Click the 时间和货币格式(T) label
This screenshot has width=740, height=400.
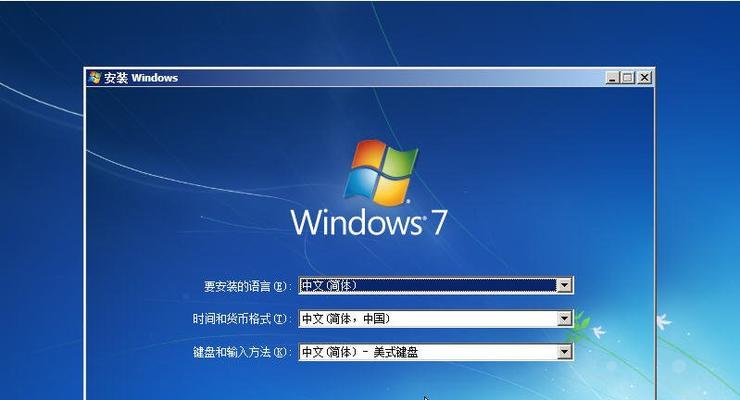click(x=240, y=319)
